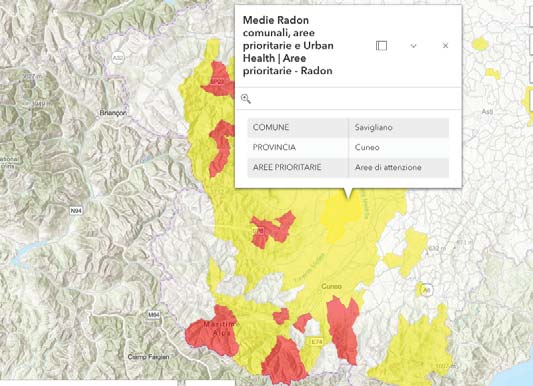Click the AREE PRIORITARIE field label
533x386 pixels.
click(x=287, y=167)
